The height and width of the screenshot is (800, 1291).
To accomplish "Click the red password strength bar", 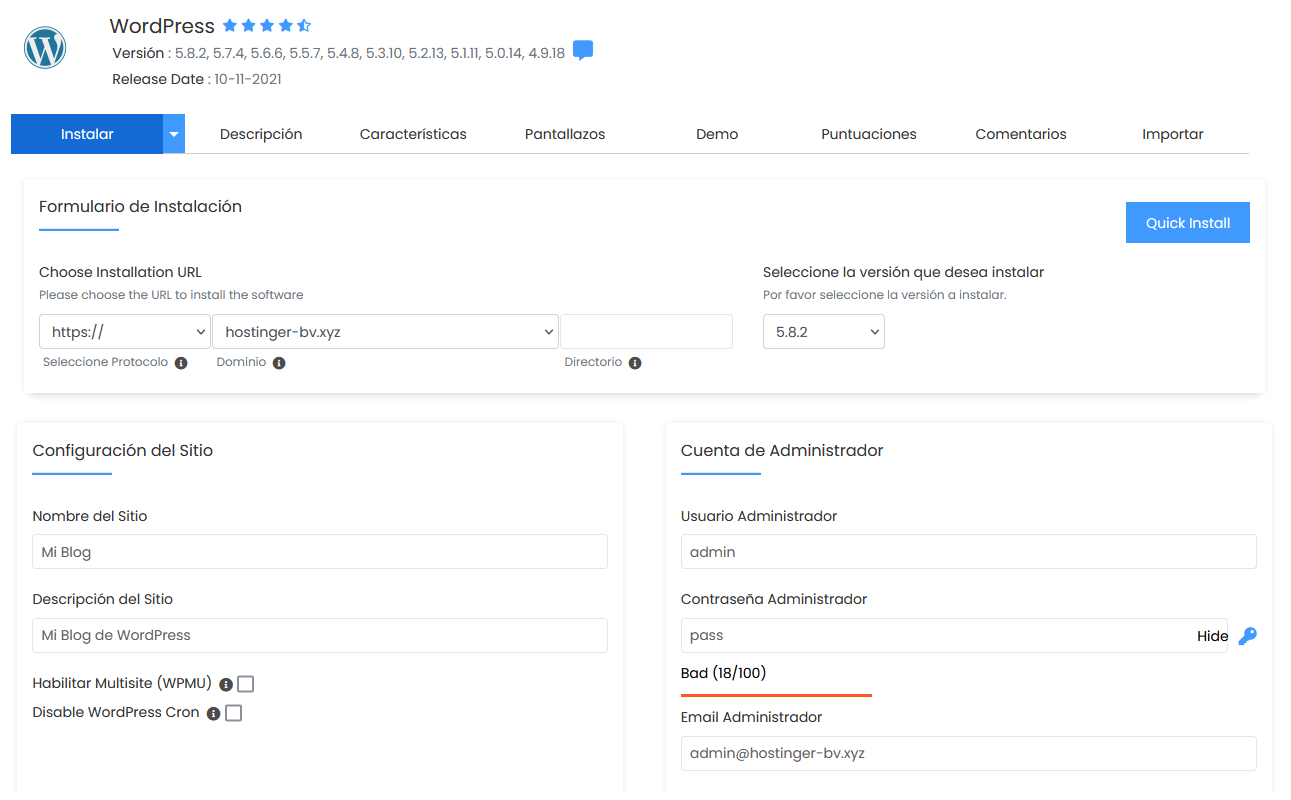I will [x=775, y=695].
